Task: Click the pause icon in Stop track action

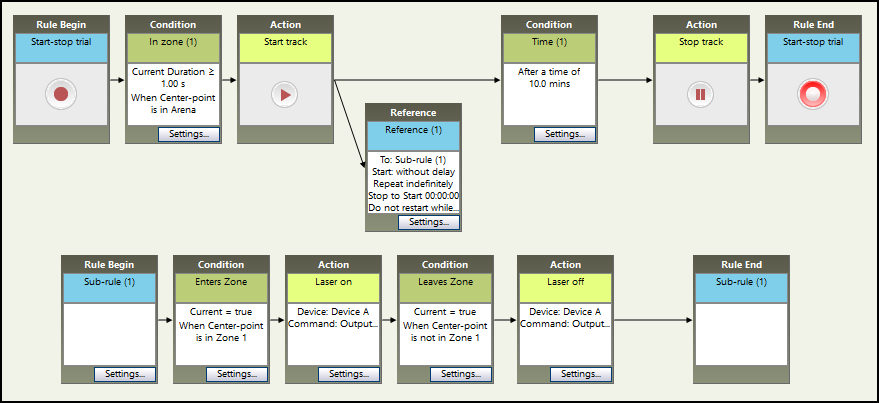Action: pyautogui.click(x=700, y=94)
